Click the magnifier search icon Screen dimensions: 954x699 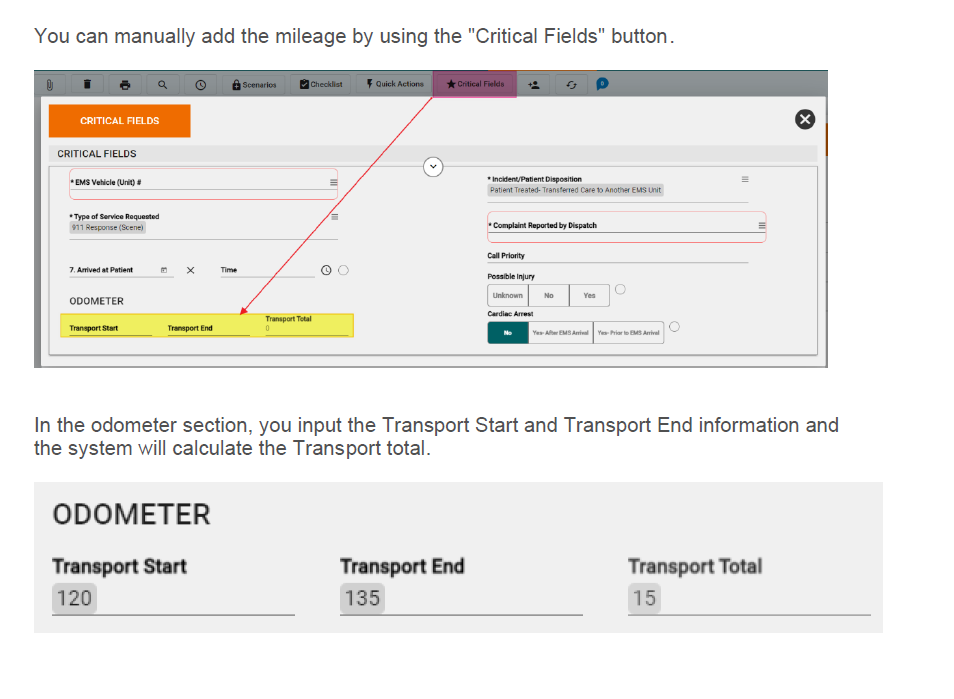[162, 85]
